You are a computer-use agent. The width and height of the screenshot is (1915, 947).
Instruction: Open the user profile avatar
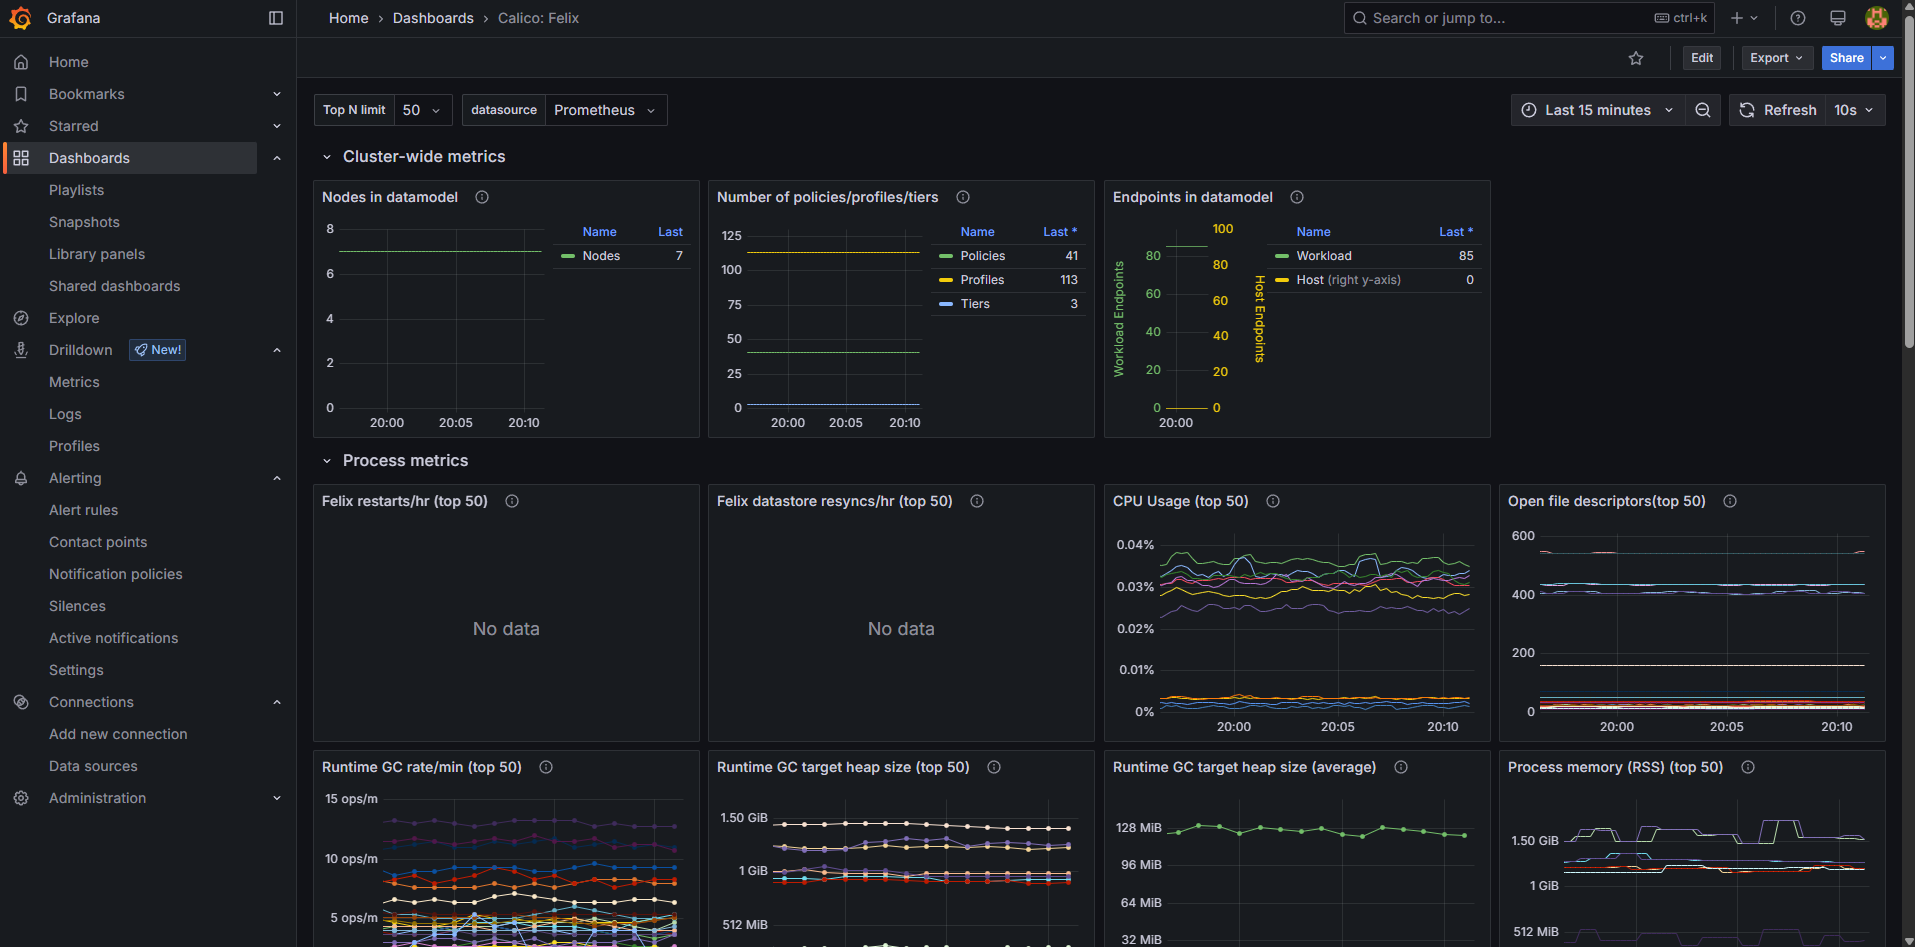(x=1877, y=18)
